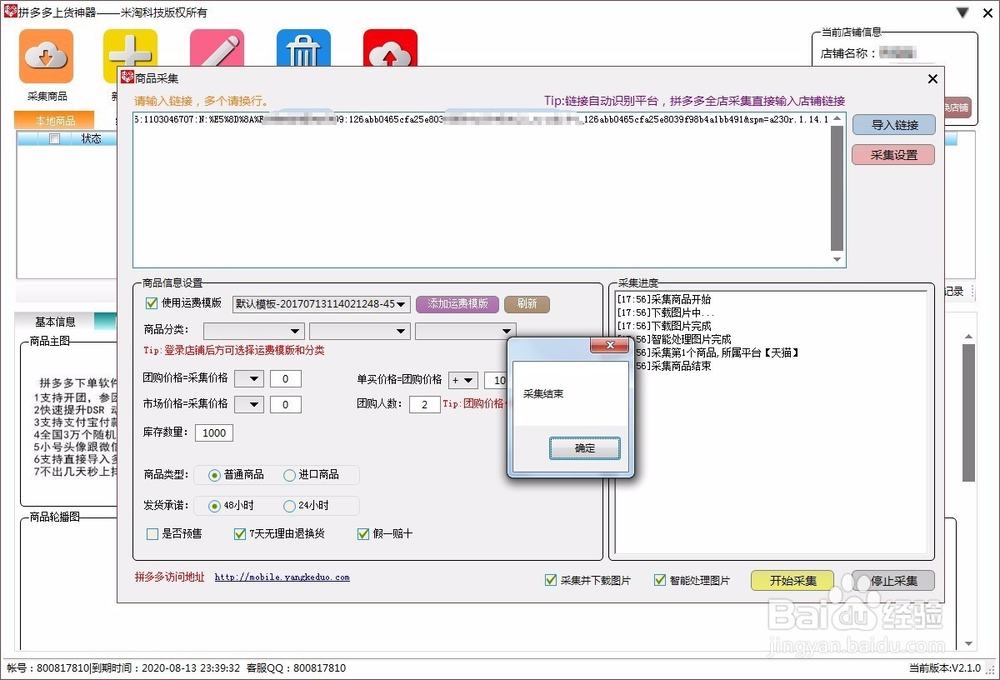
Task: Click the 采集商品 orange cloud download icon
Action: click(x=47, y=56)
